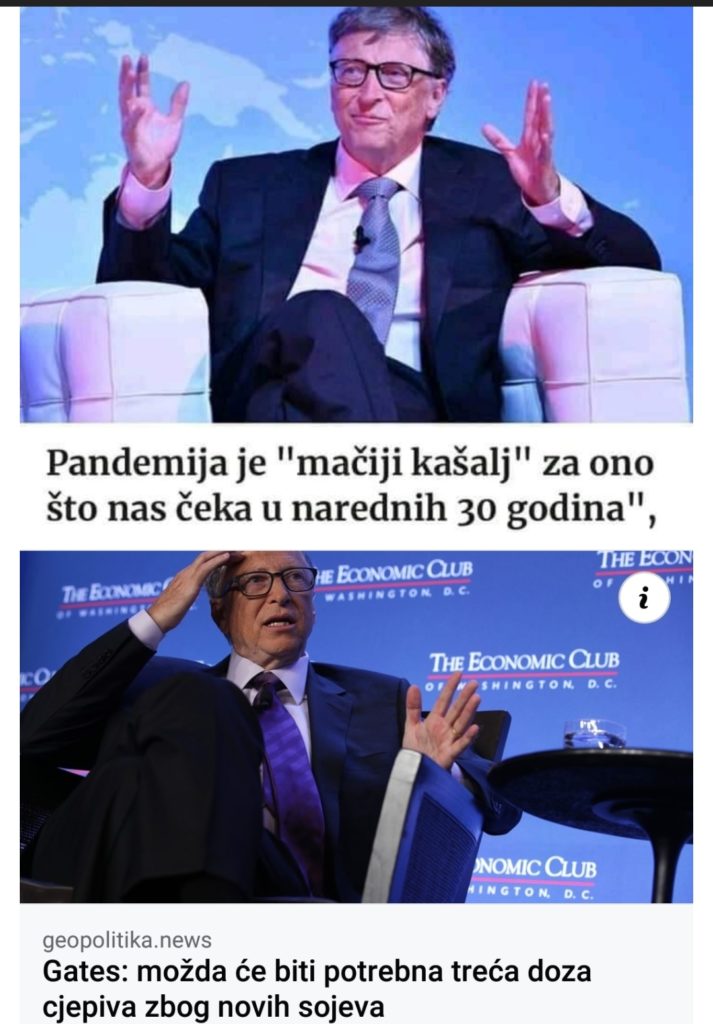Screen dimensions: 713x1024
Task: Open the top photo of man with raised hands
Action: click(356, 214)
